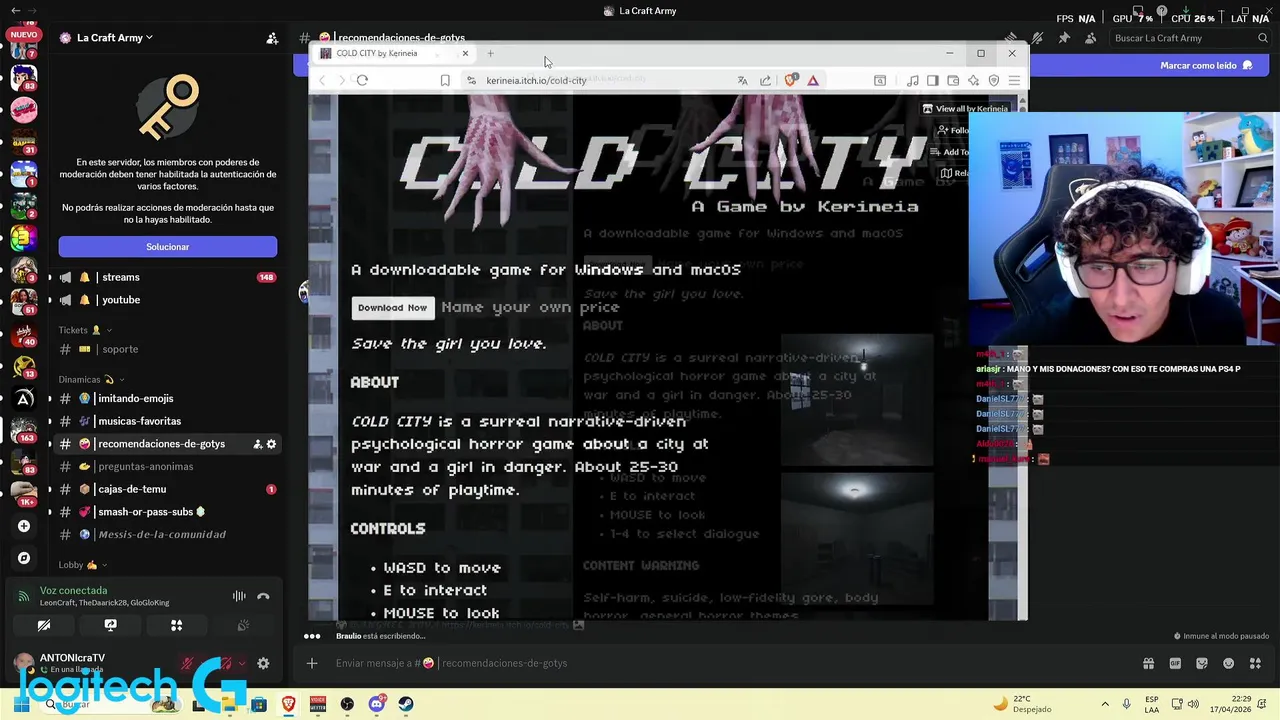
Task: Open browser main menu hamburger
Action: click(1014, 80)
